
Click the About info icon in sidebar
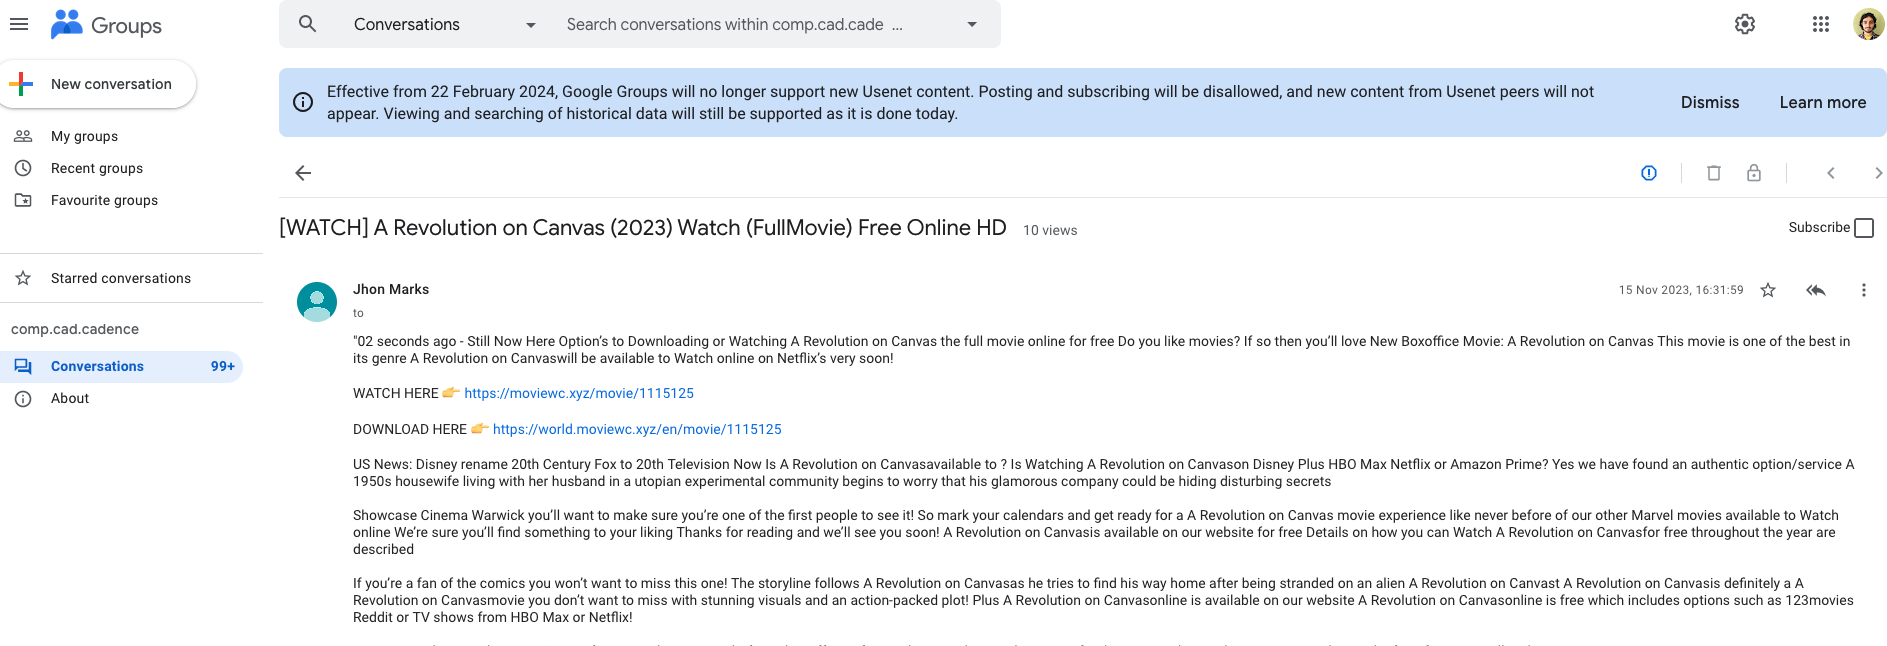coord(23,398)
